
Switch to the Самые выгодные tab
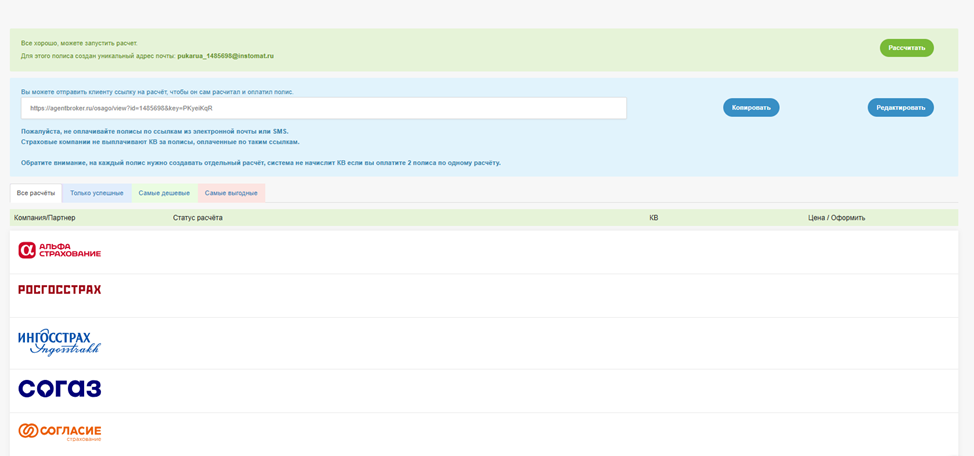tap(231, 193)
